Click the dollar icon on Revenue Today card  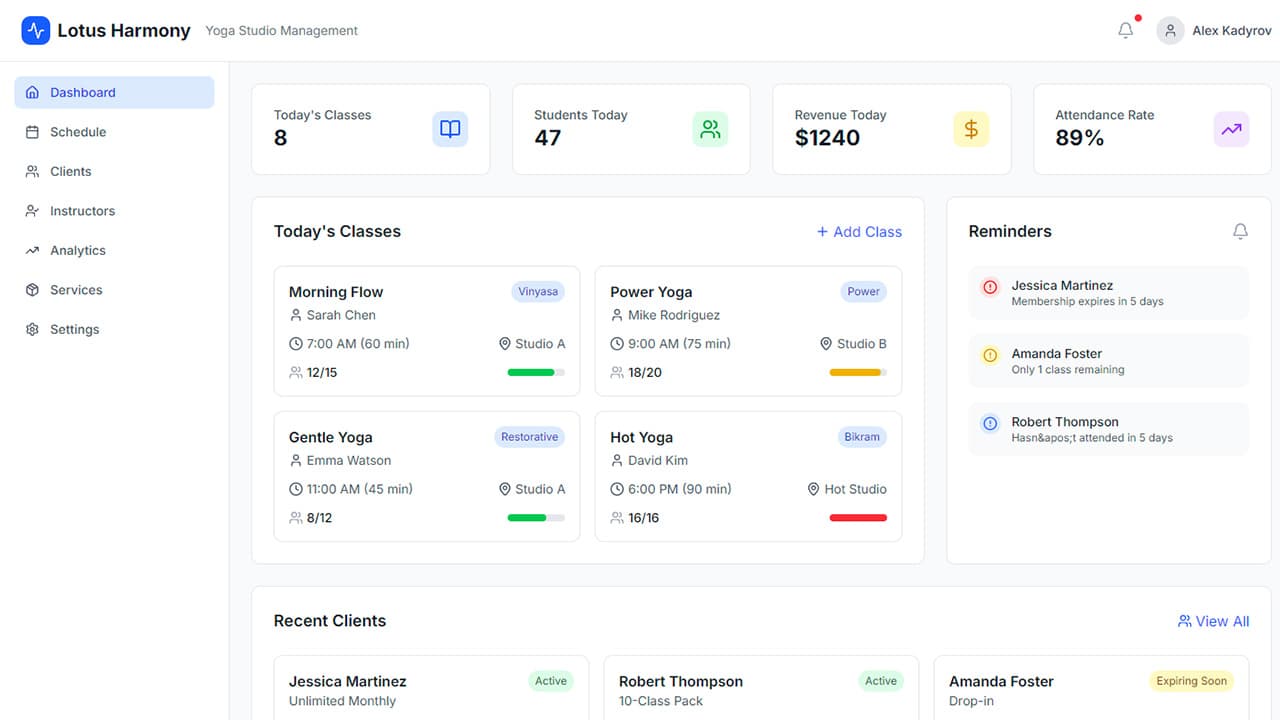click(970, 128)
